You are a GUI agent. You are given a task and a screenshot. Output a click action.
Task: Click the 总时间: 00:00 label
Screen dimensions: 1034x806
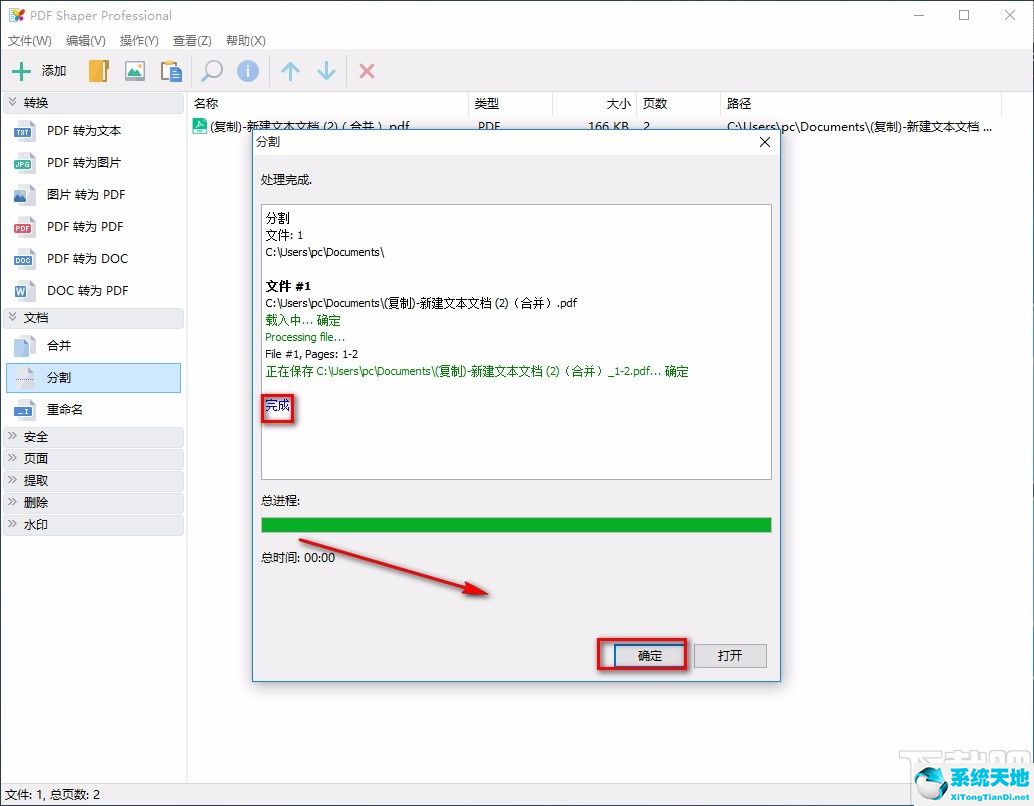(x=298, y=558)
